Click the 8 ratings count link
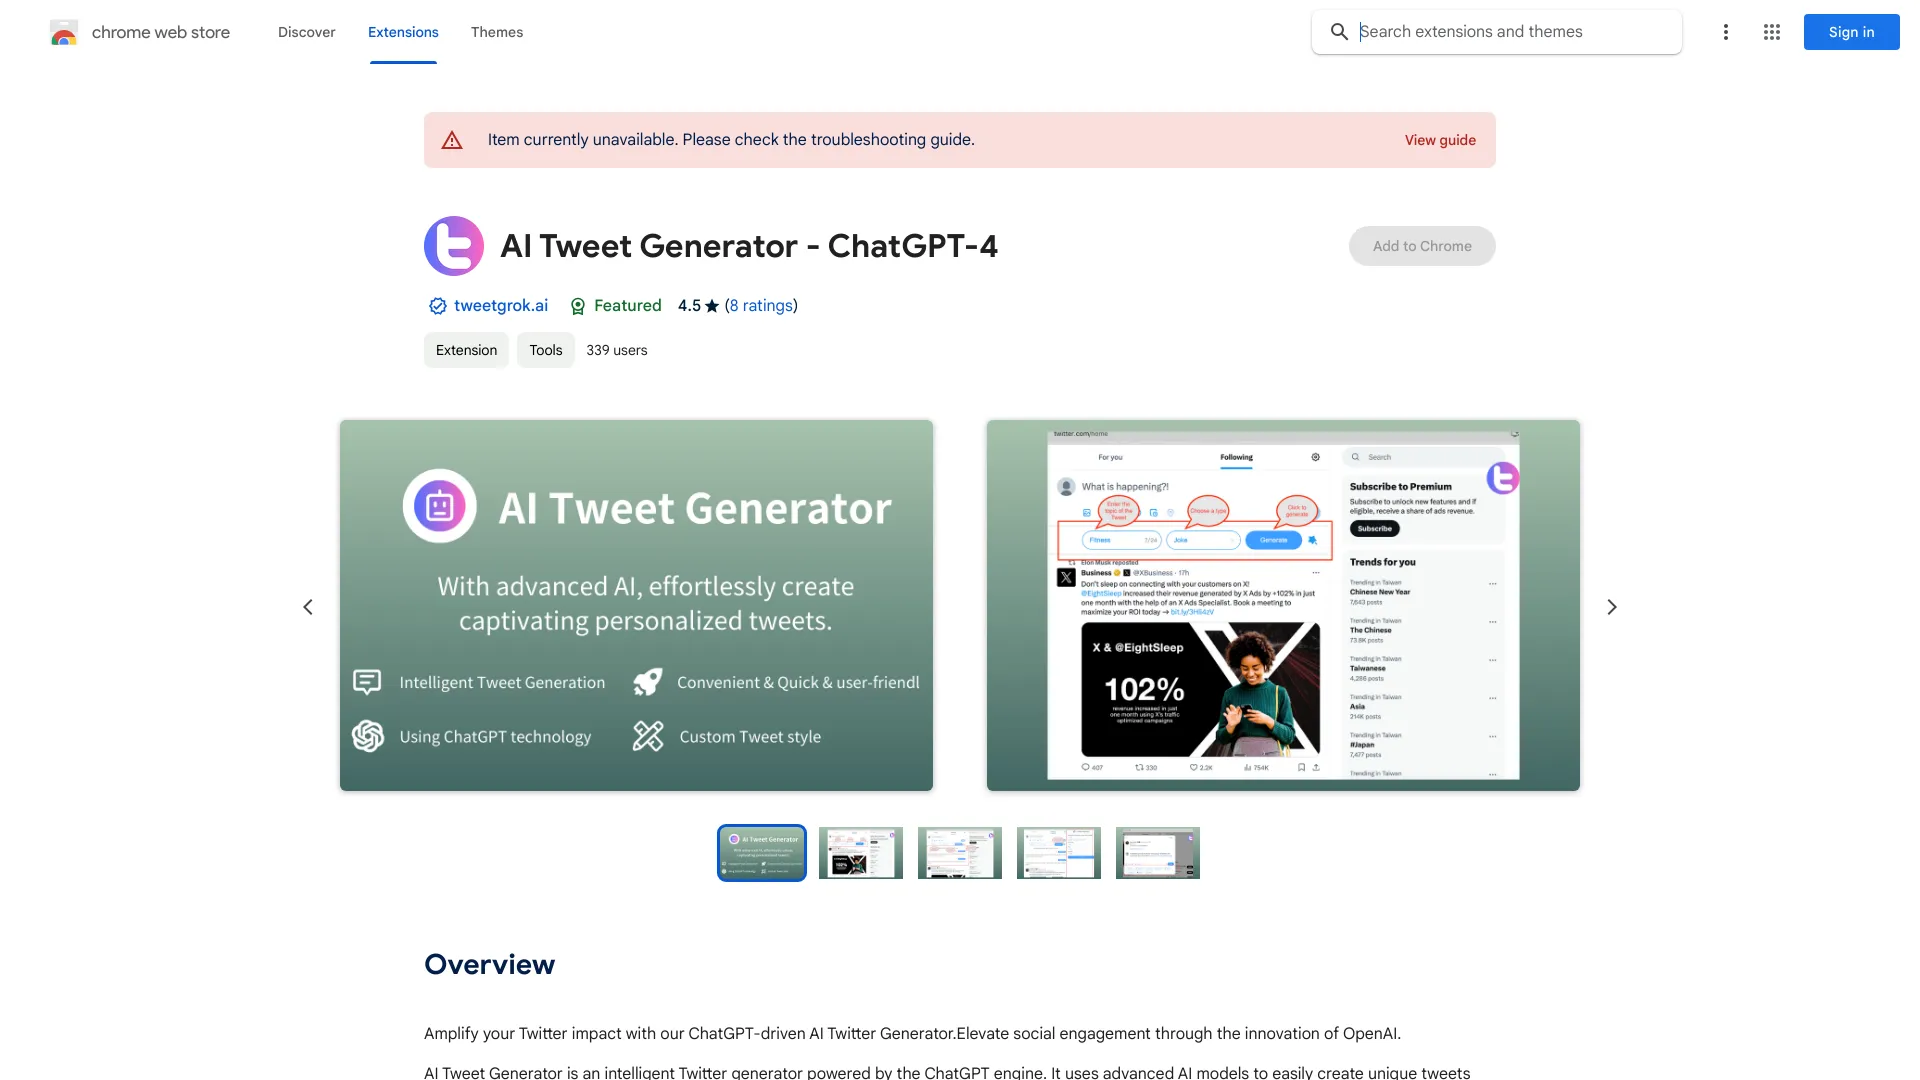The height and width of the screenshot is (1080, 1920). [760, 305]
